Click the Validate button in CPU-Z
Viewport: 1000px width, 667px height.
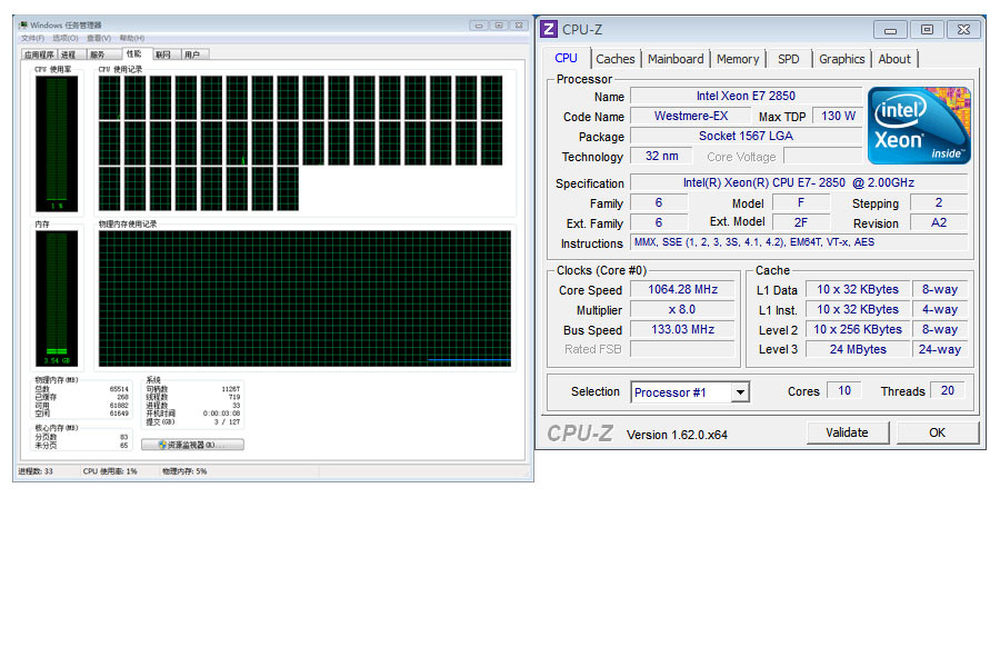[x=847, y=433]
